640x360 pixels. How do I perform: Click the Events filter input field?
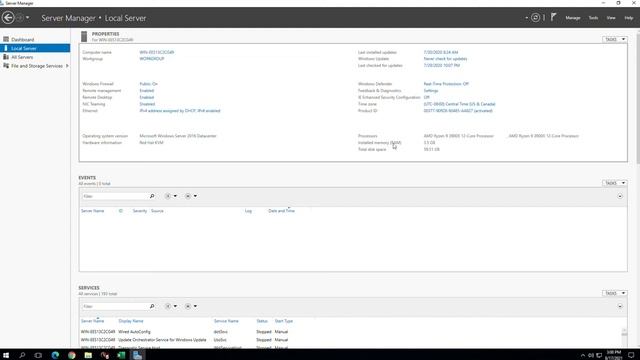click(x=114, y=196)
